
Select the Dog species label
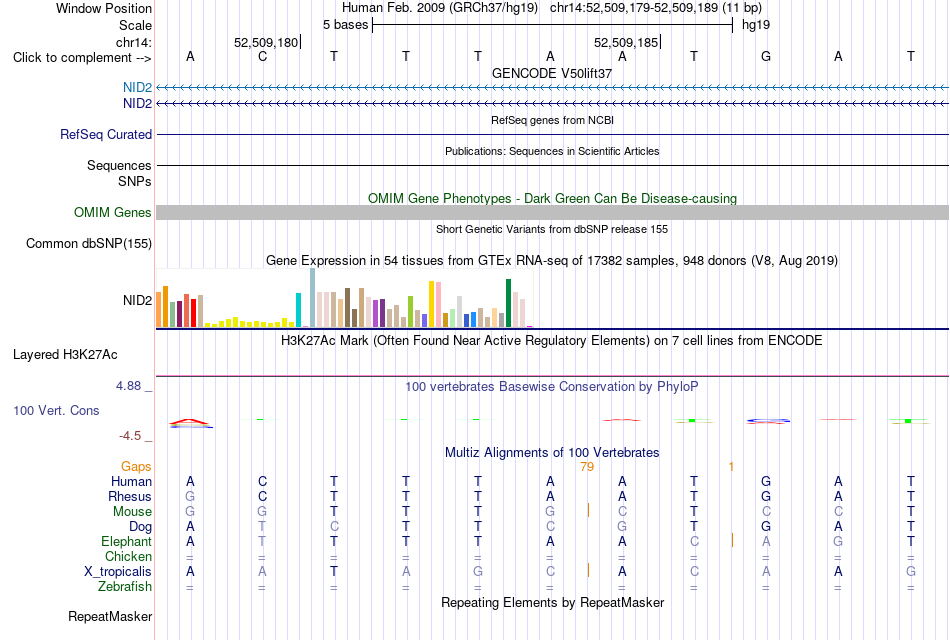(x=141, y=527)
